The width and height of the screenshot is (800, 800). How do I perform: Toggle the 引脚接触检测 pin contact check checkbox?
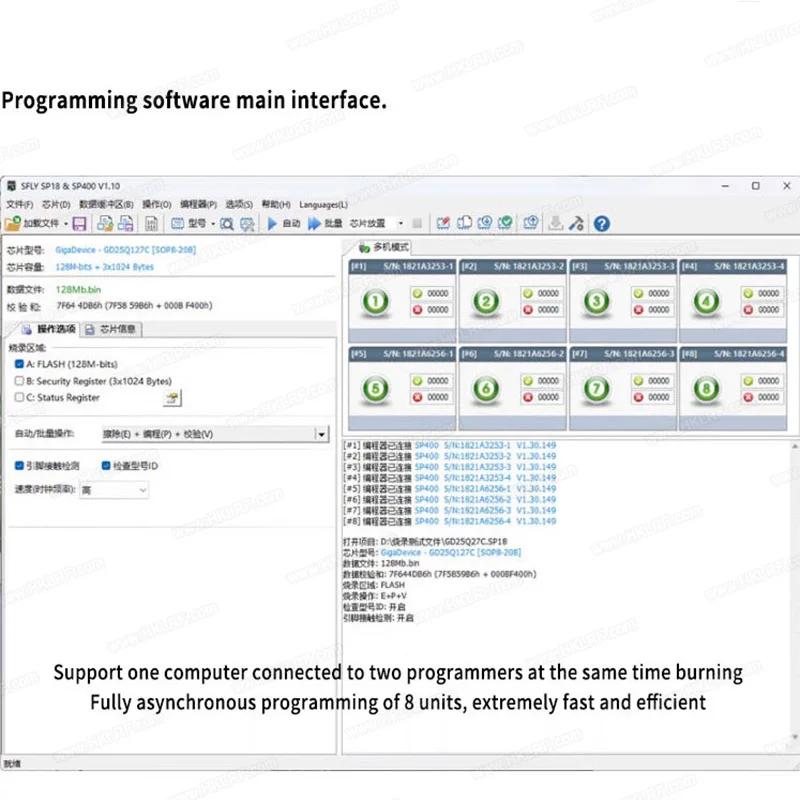coord(19,465)
